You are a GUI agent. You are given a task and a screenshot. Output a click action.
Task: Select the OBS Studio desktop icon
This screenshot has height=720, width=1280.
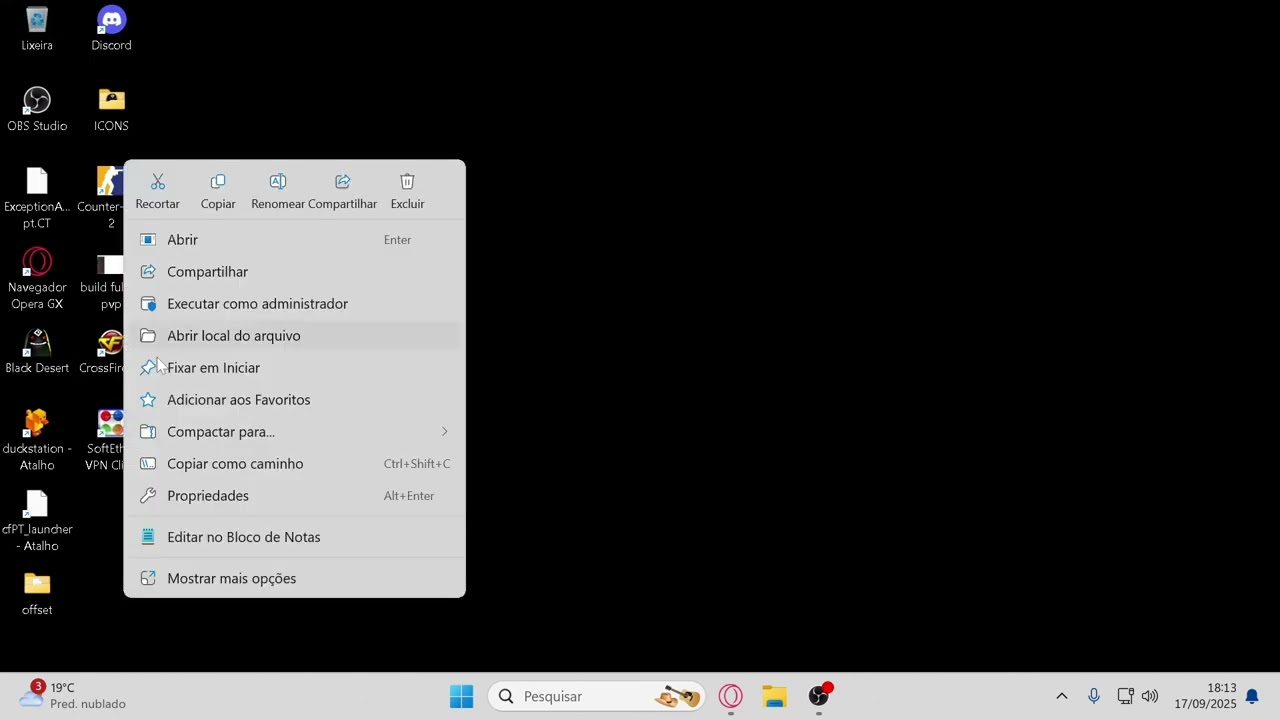click(37, 110)
